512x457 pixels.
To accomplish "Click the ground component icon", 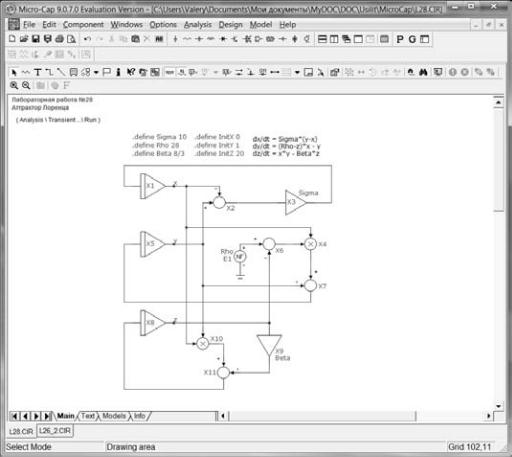I will point(175,39).
